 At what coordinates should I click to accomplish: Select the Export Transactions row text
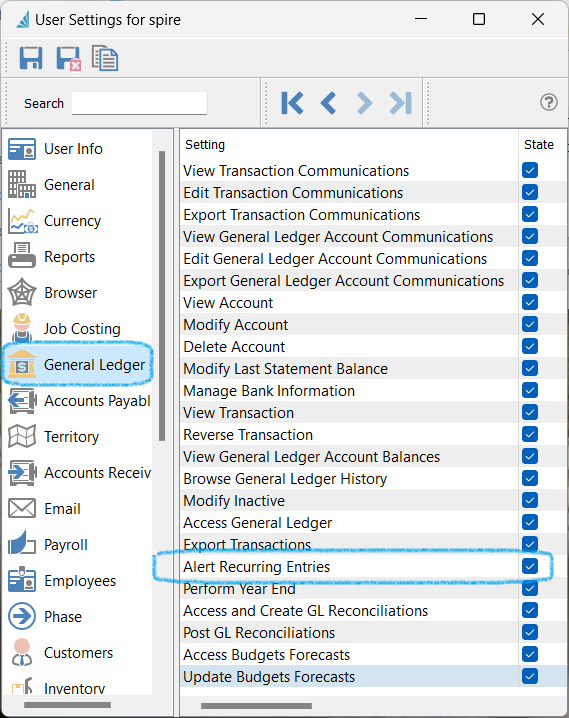point(247,544)
